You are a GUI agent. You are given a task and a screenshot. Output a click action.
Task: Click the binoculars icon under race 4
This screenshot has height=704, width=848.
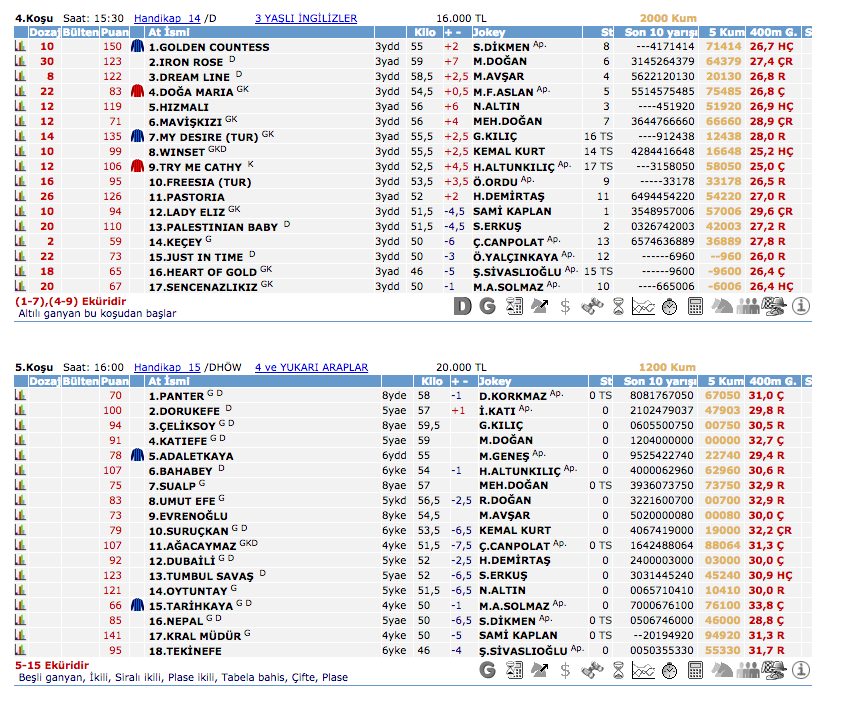tap(591, 307)
